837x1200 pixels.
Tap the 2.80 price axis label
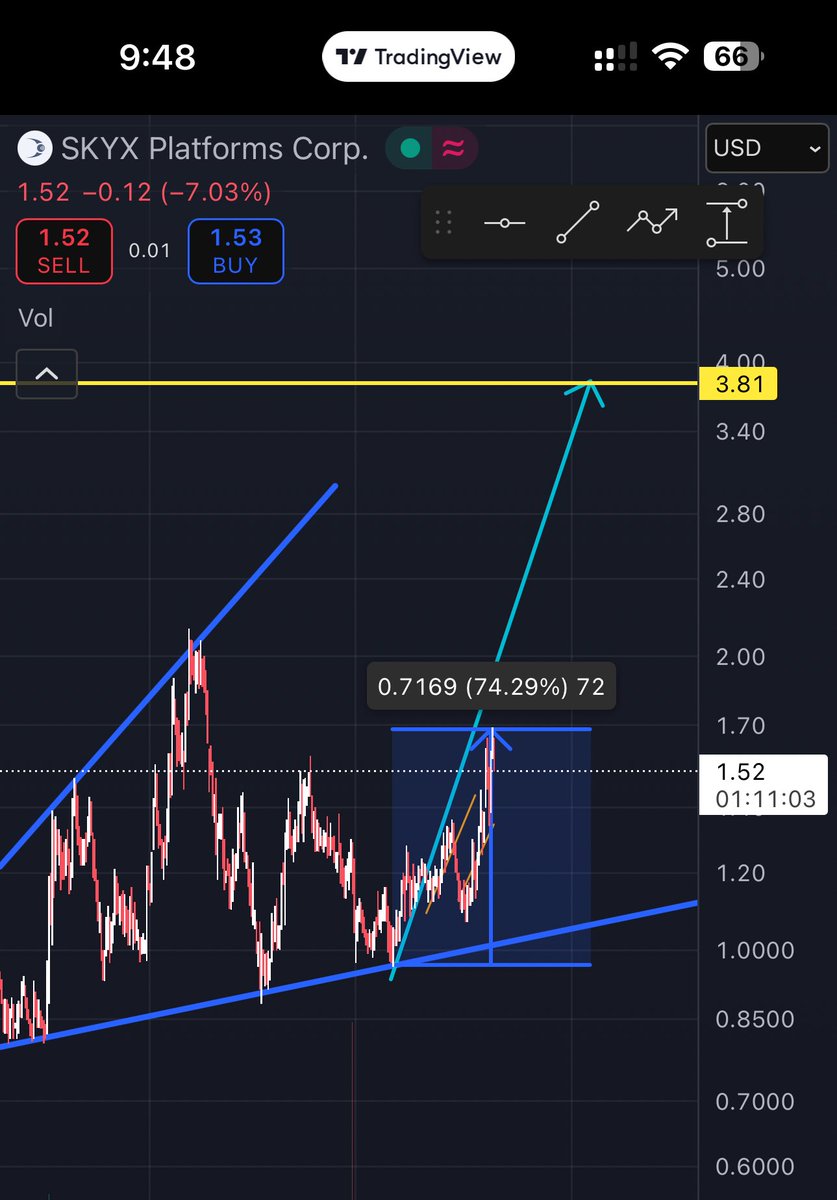point(740,514)
